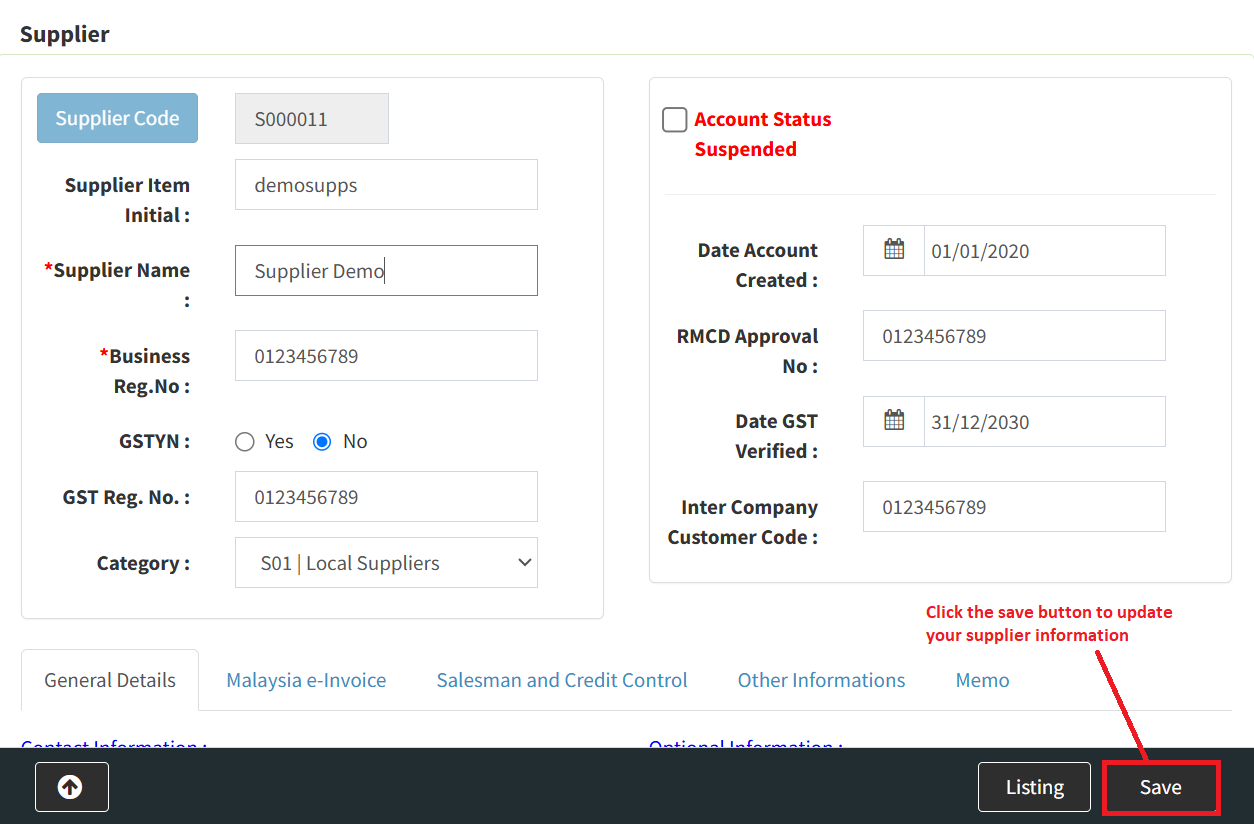Click the Supplier Name input field
Screen dimensions: 1254x824
(386, 271)
